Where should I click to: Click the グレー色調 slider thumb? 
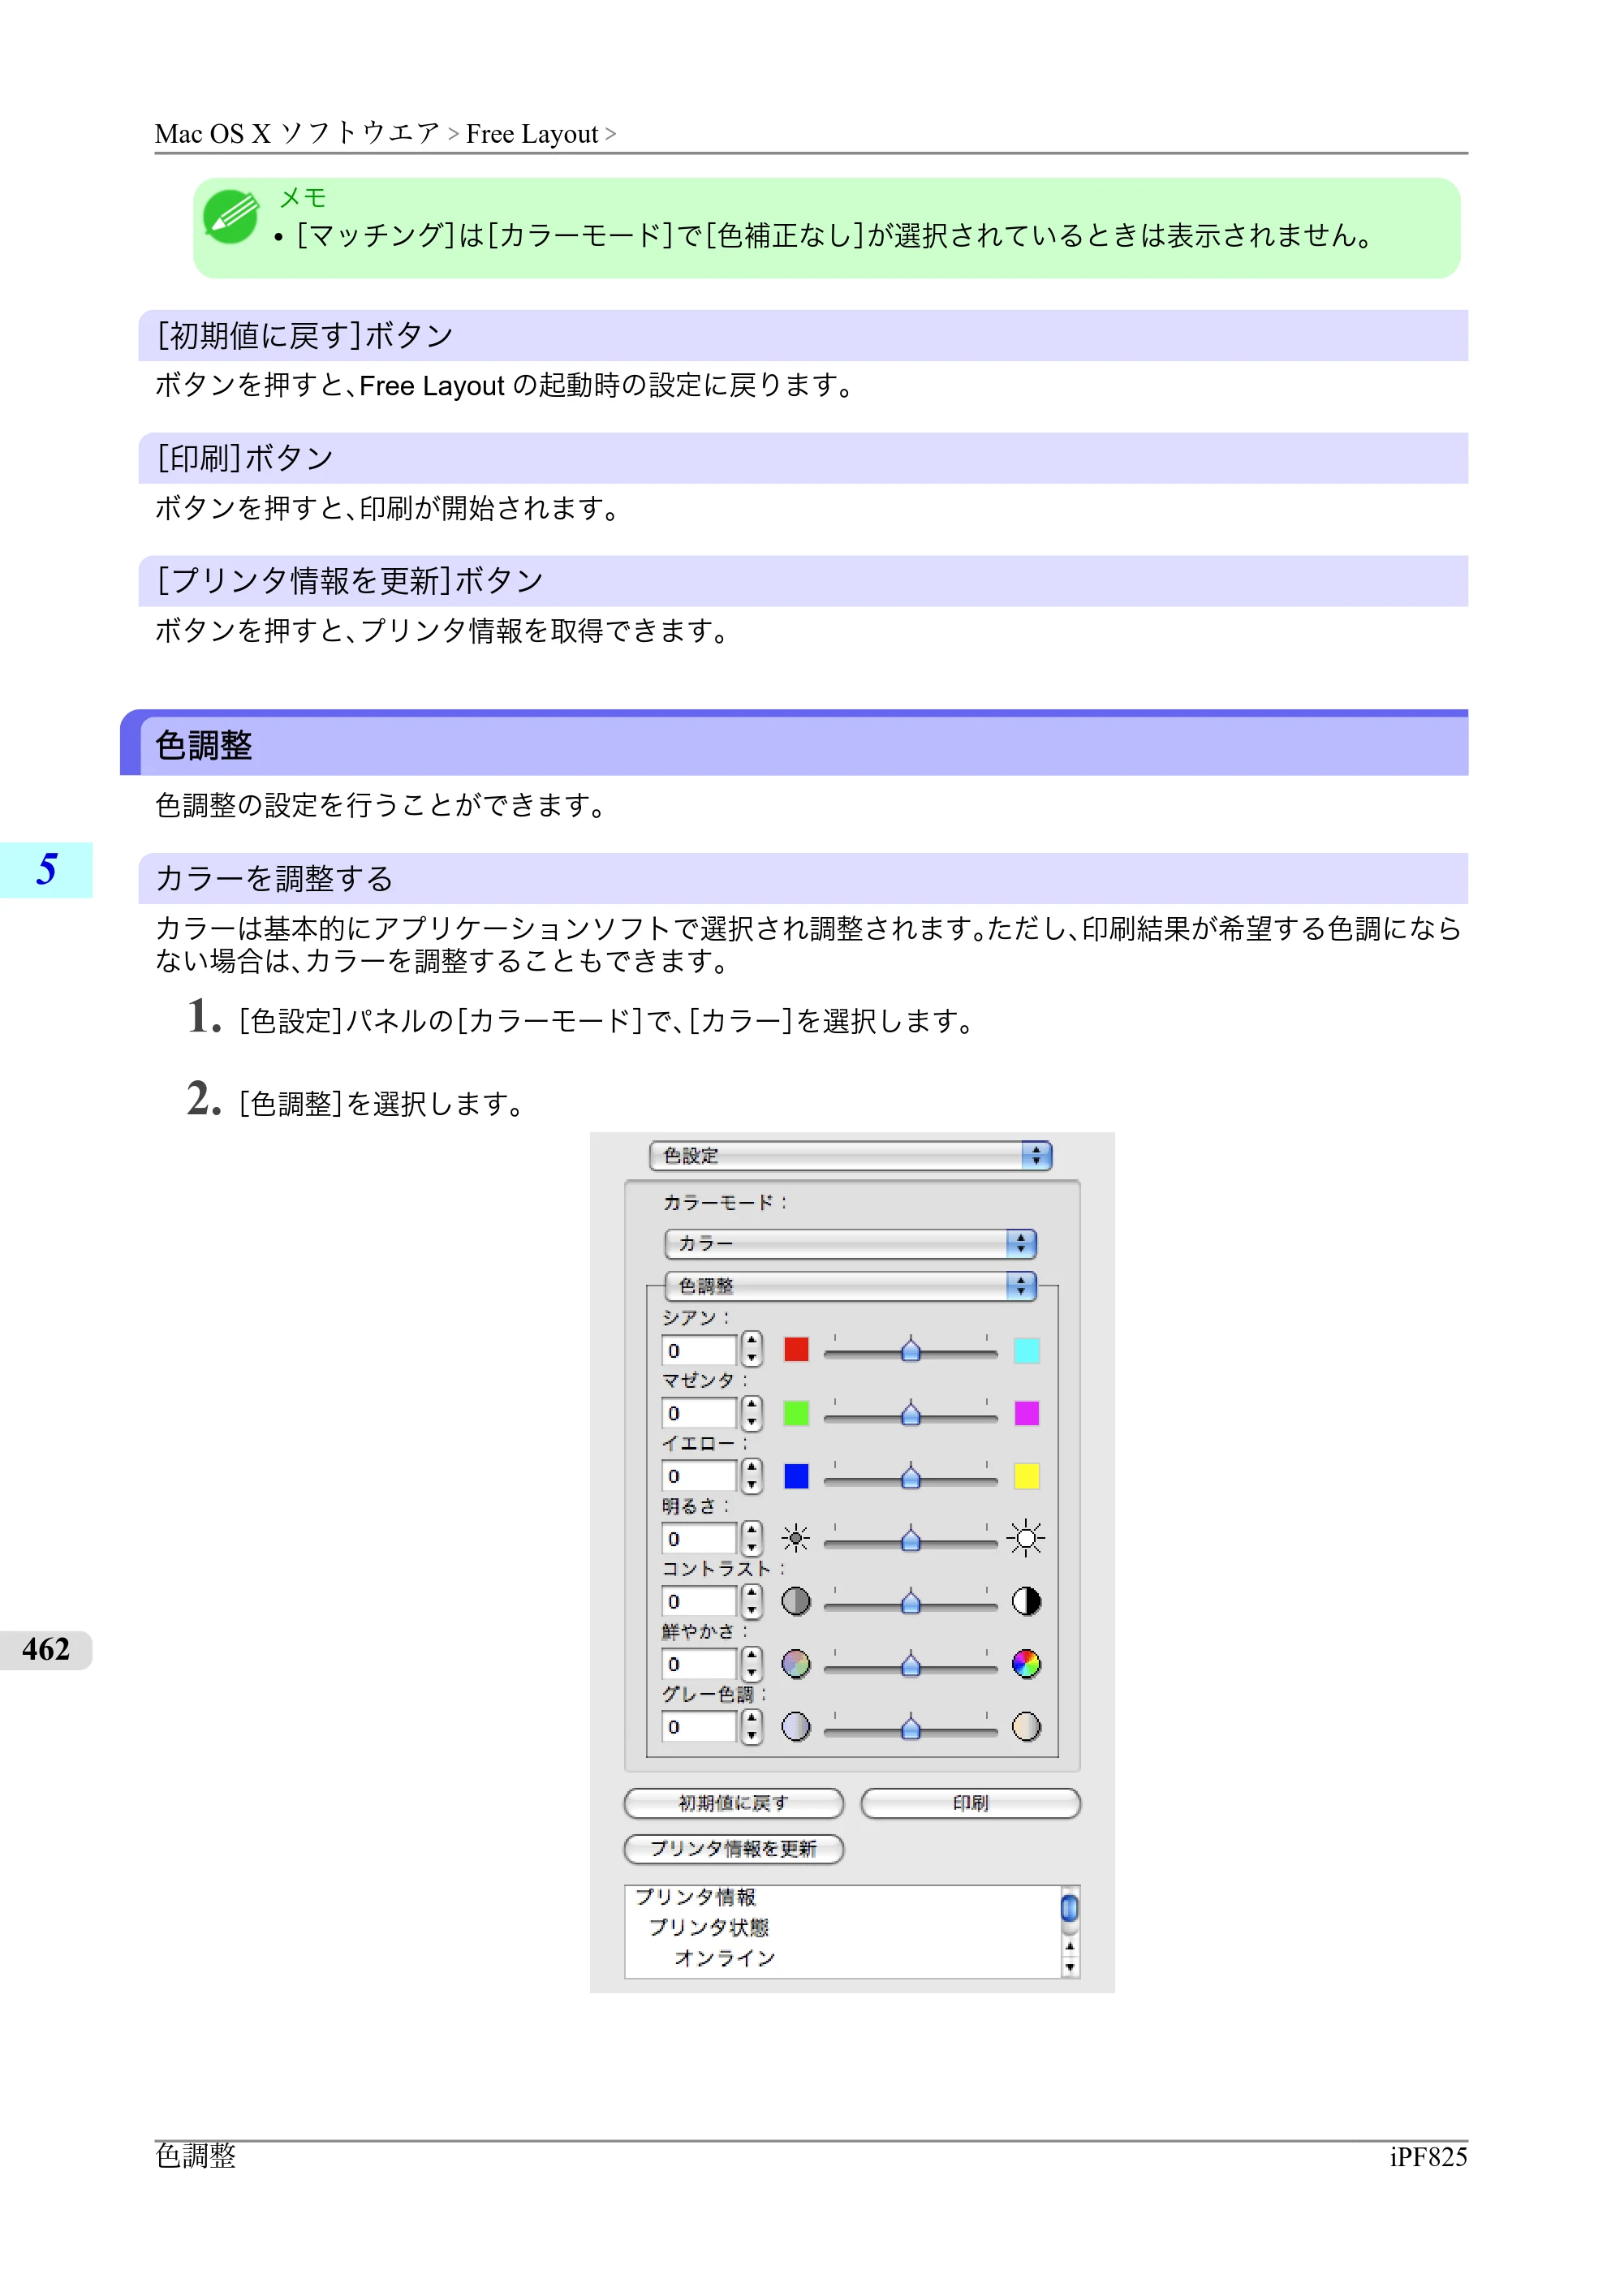tap(911, 1729)
